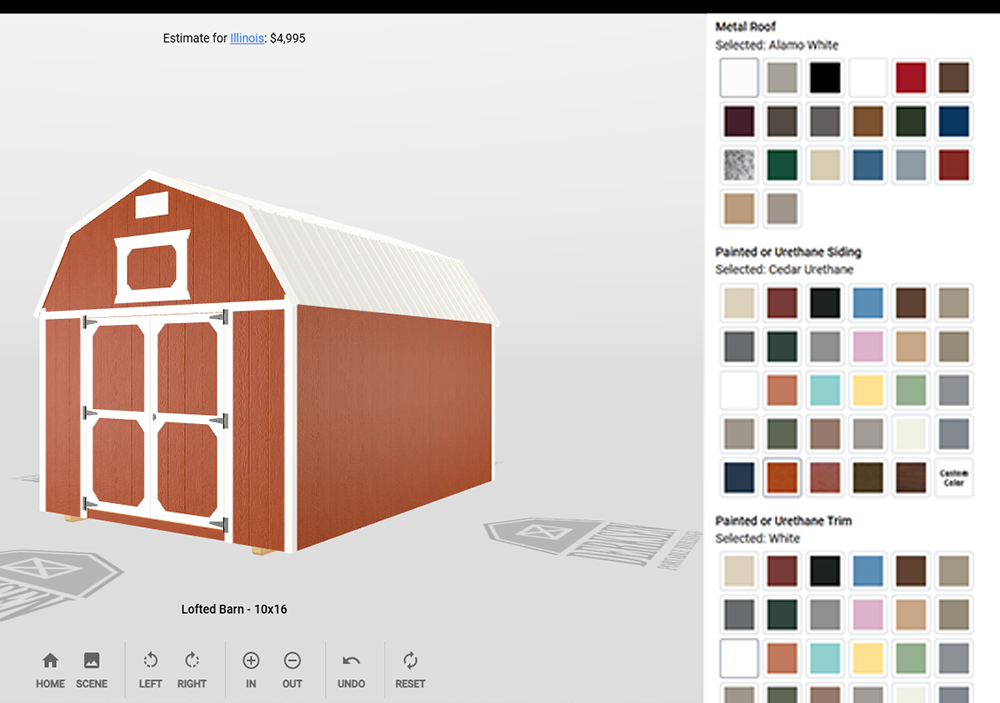
Task: Pick the turquoise trim color swatch
Action: [825, 658]
